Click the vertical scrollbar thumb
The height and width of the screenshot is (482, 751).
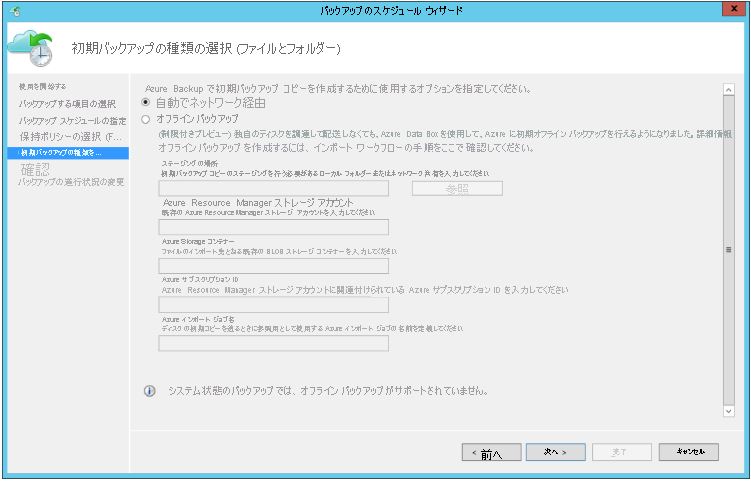(728, 250)
